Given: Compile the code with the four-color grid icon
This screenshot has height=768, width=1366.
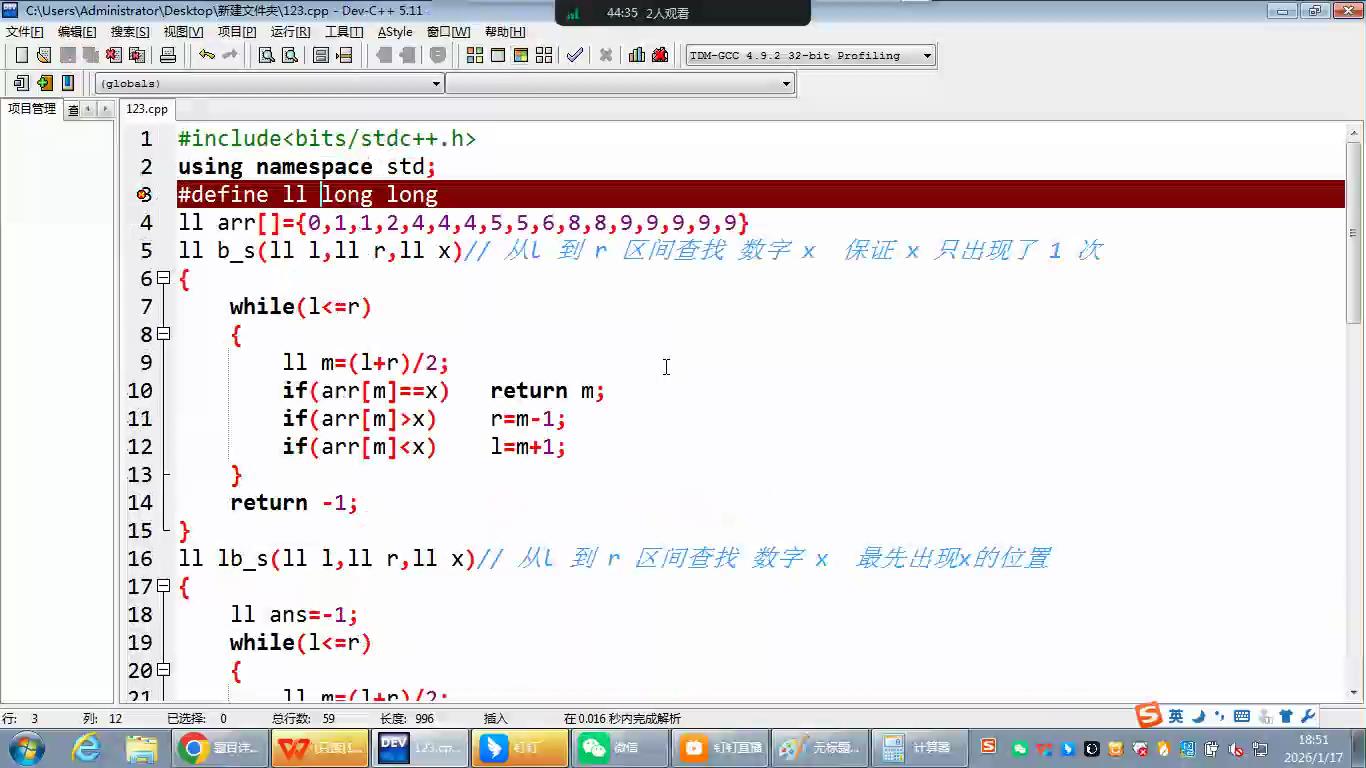Looking at the screenshot, I should click(474, 55).
